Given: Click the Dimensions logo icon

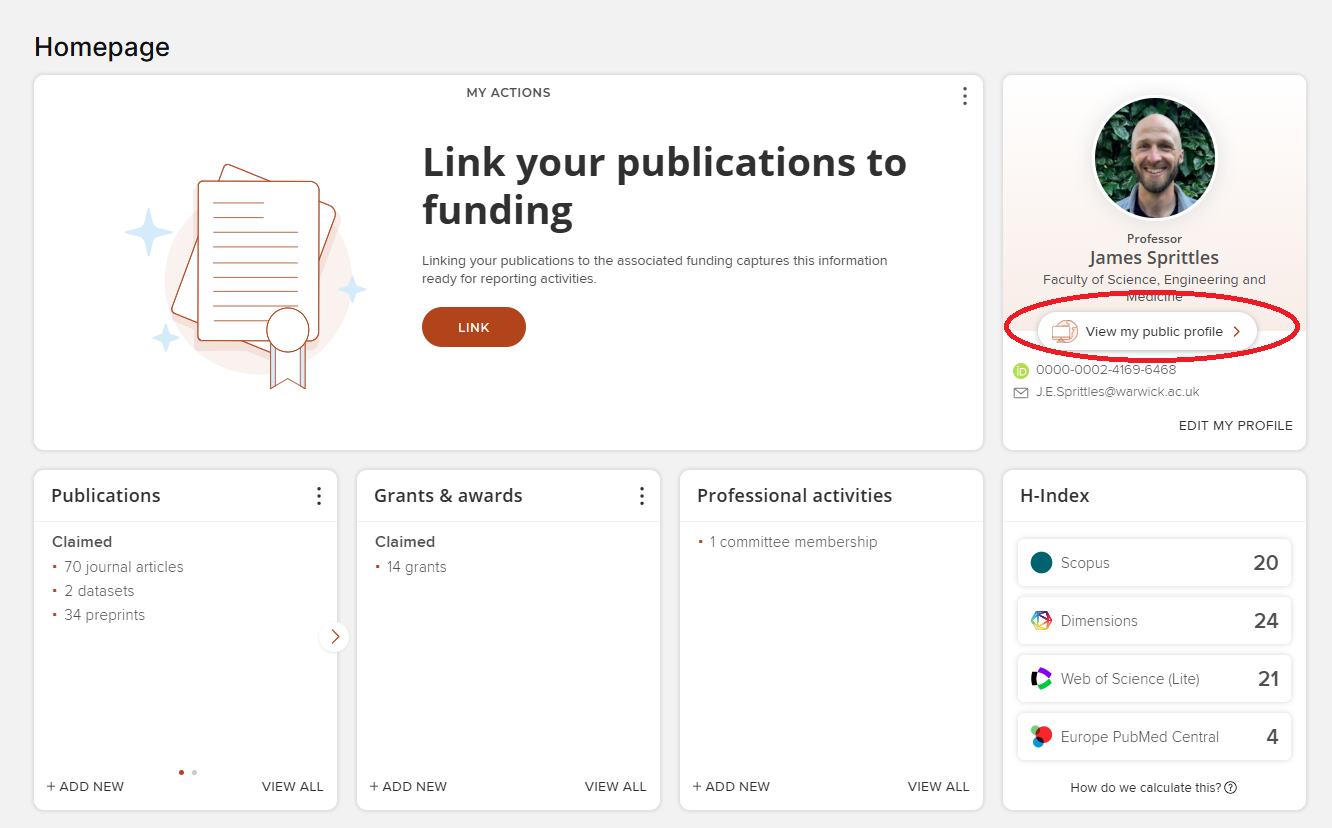Looking at the screenshot, I should point(1041,621).
